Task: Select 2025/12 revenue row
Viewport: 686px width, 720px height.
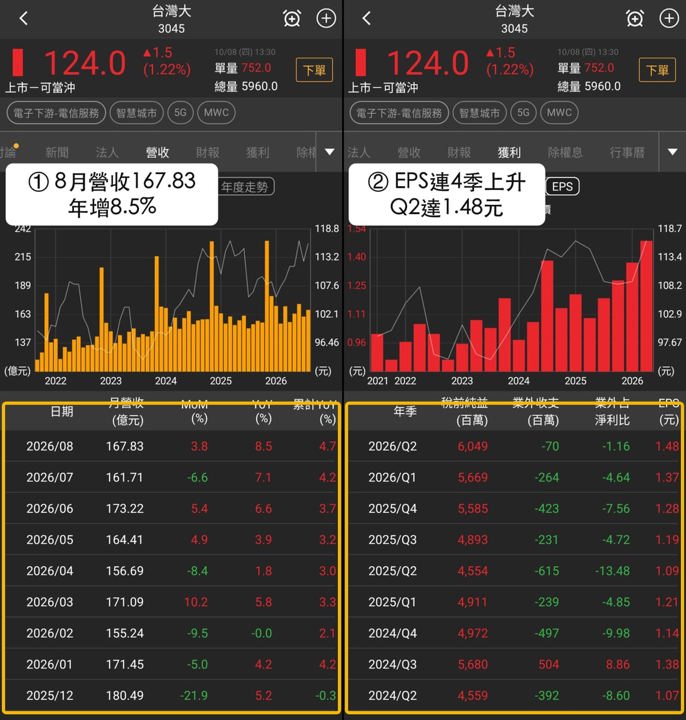Action: tap(171, 695)
